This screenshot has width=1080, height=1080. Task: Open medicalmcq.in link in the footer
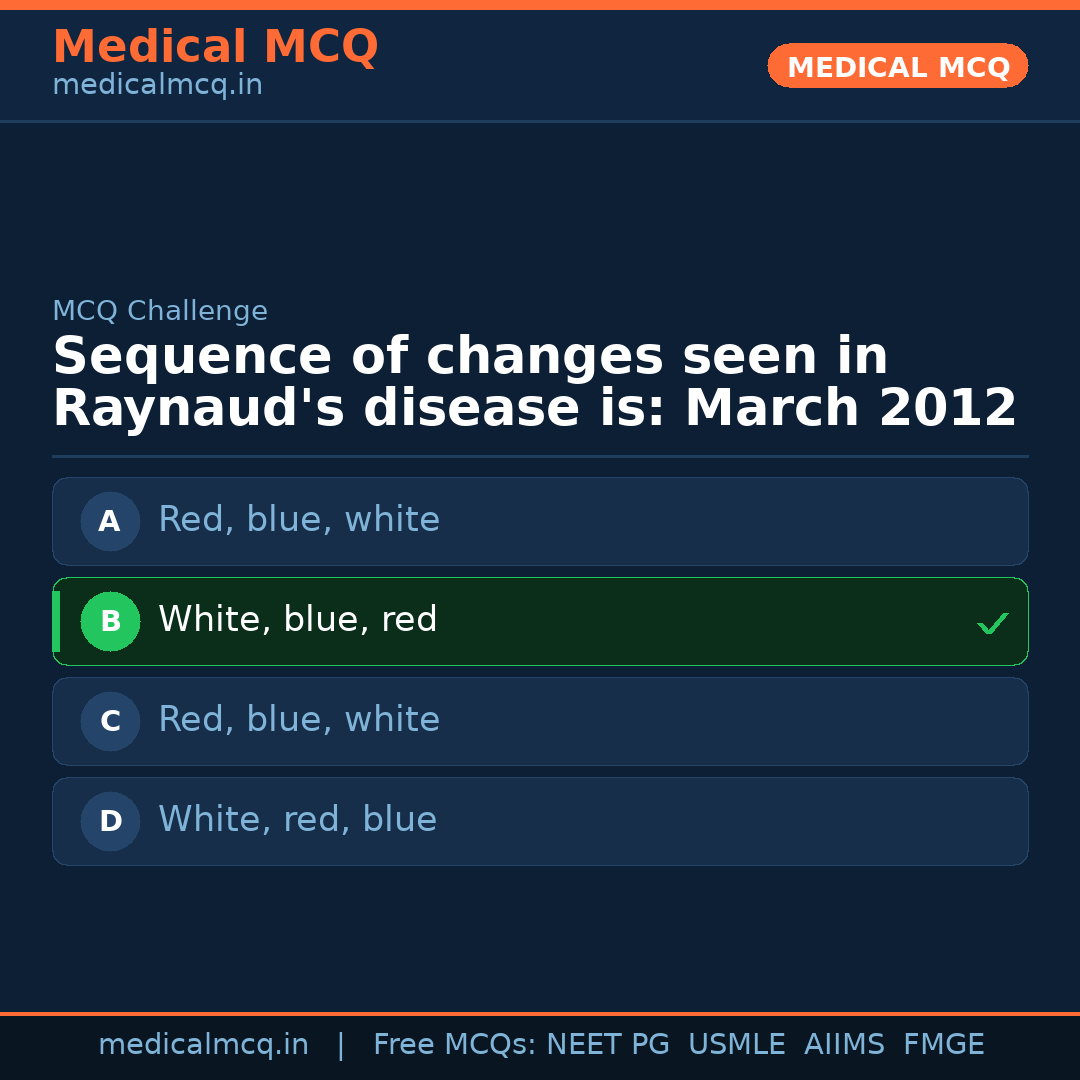point(203,1045)
